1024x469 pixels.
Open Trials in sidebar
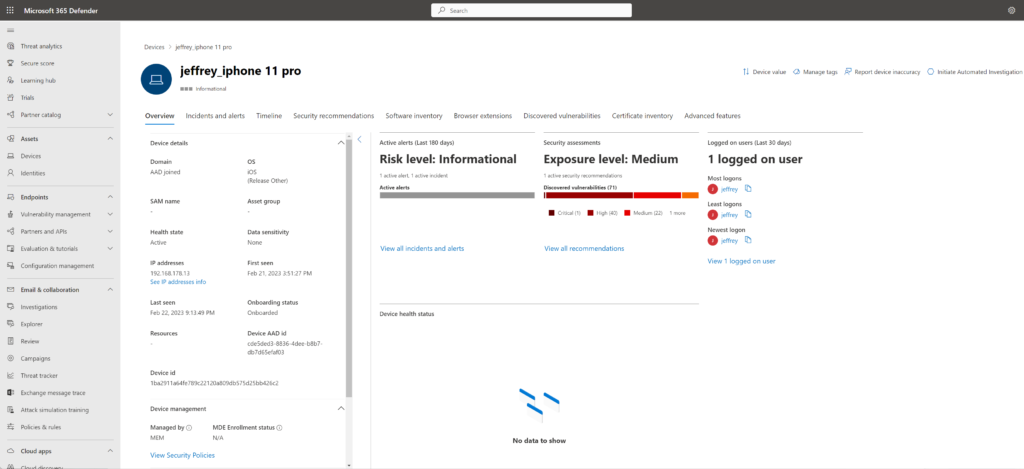[x=27, y=97]
